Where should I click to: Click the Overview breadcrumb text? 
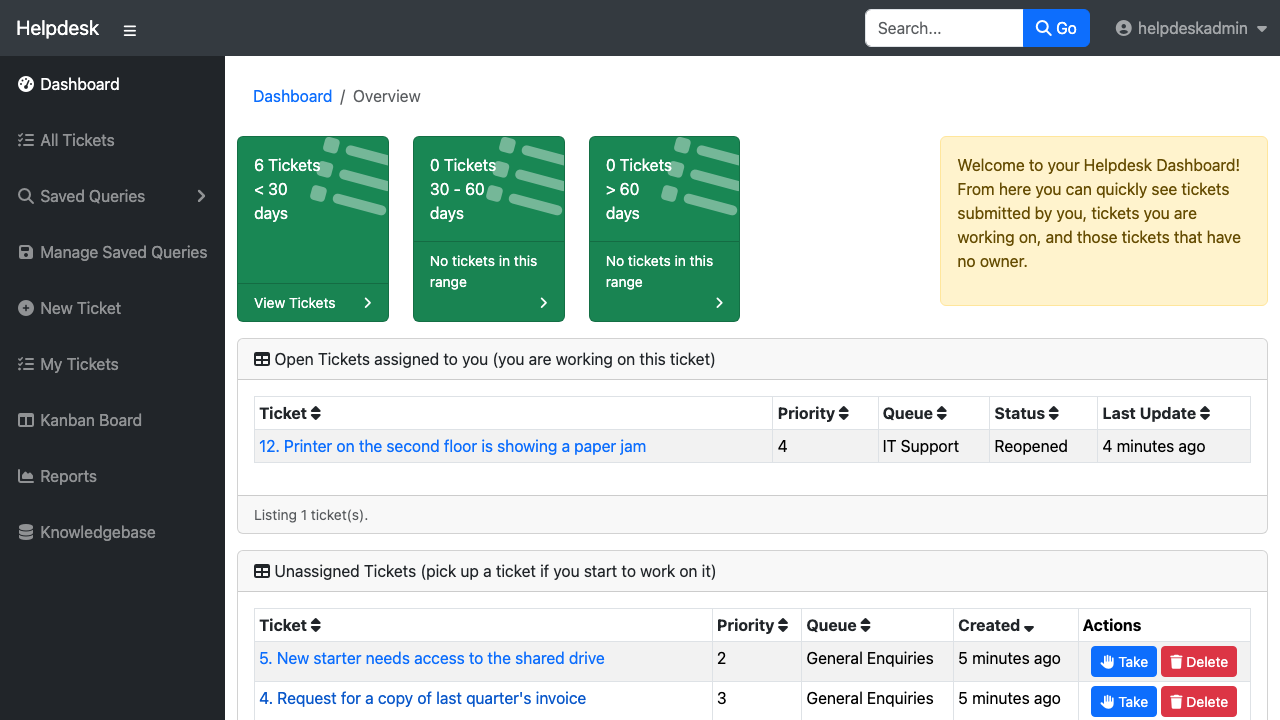pyautogui.click(x=386, y=96)
